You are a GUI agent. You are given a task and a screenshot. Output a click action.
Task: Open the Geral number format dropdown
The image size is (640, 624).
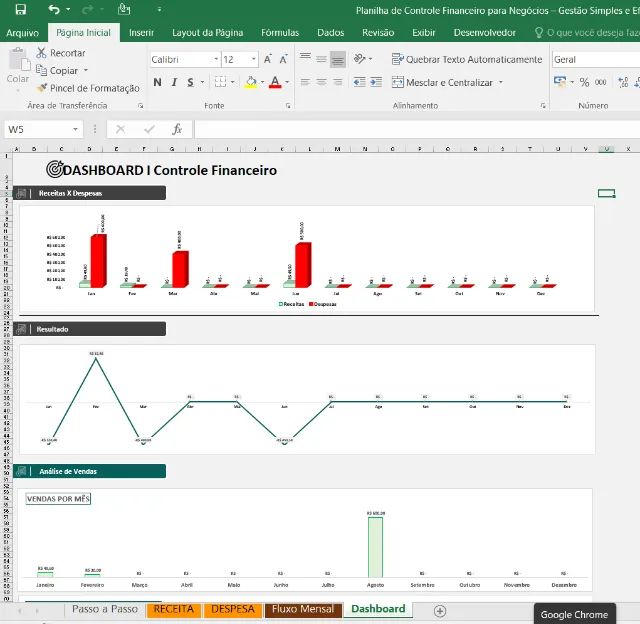click(x=596, y=60)
